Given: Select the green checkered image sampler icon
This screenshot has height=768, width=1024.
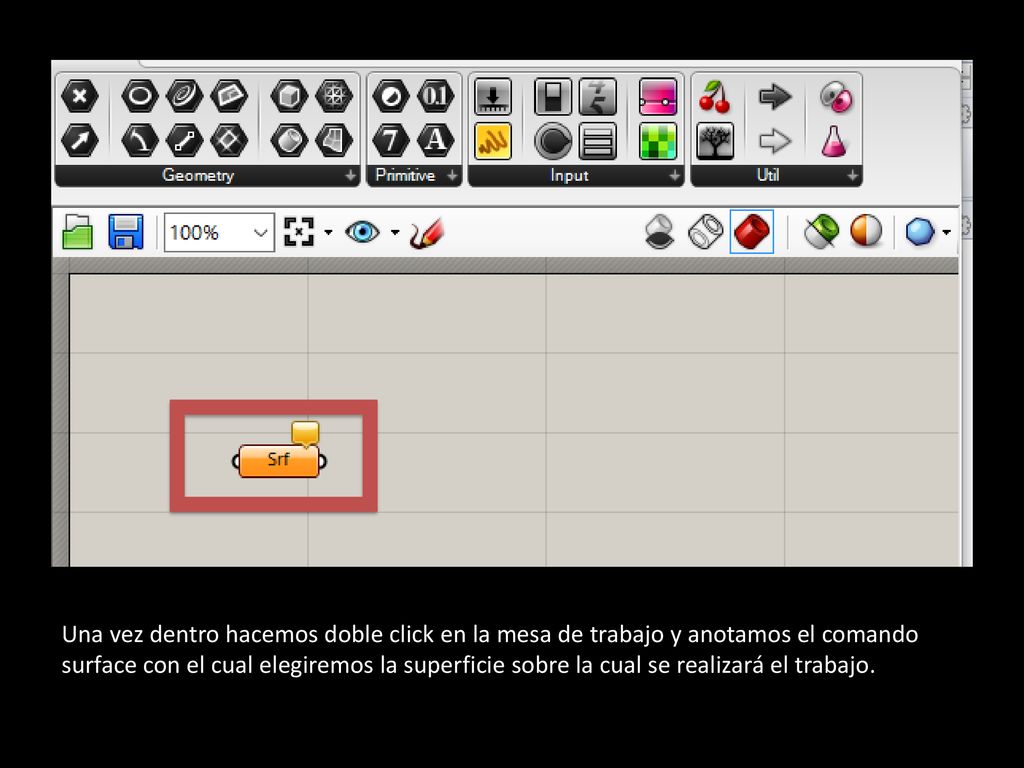Looking at the screenshot, I should click(x=658, y=141).
